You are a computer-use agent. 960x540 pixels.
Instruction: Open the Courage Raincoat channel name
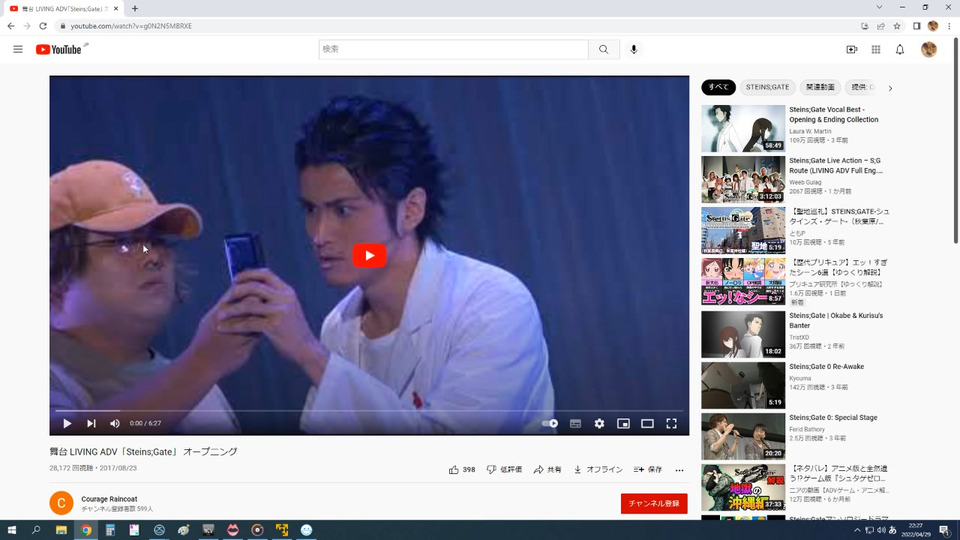tap(109, 499)
